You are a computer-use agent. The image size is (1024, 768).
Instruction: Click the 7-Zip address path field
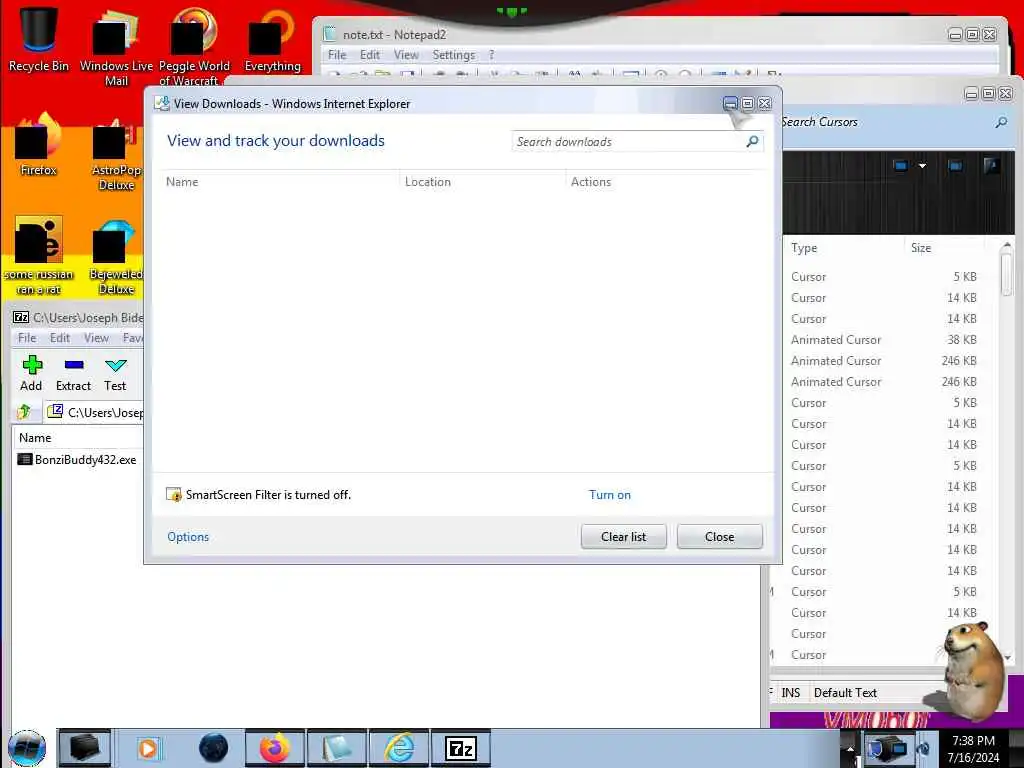point(95,412)
